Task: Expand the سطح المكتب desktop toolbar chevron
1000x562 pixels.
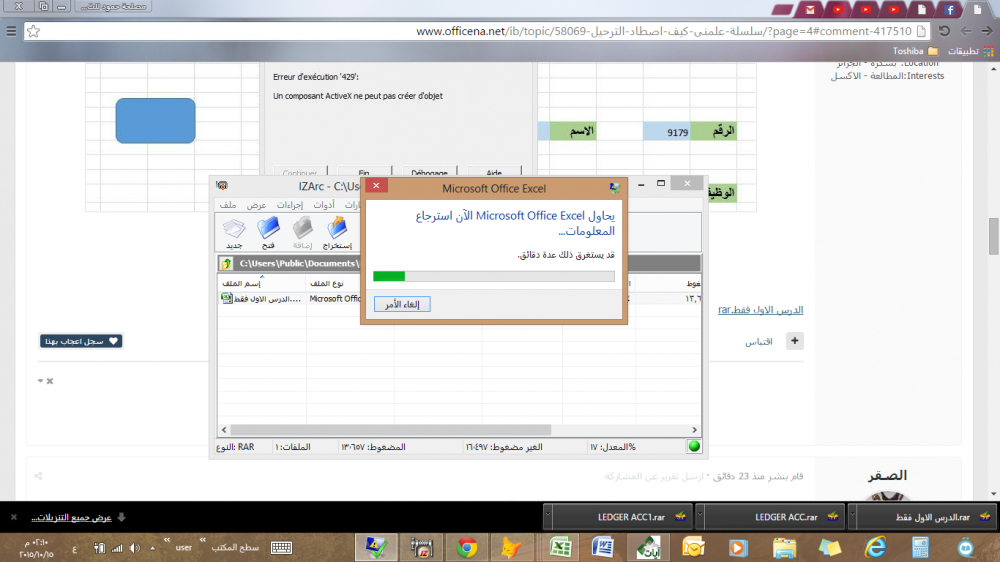Action: pyautogui.click(x=203, y=540)
